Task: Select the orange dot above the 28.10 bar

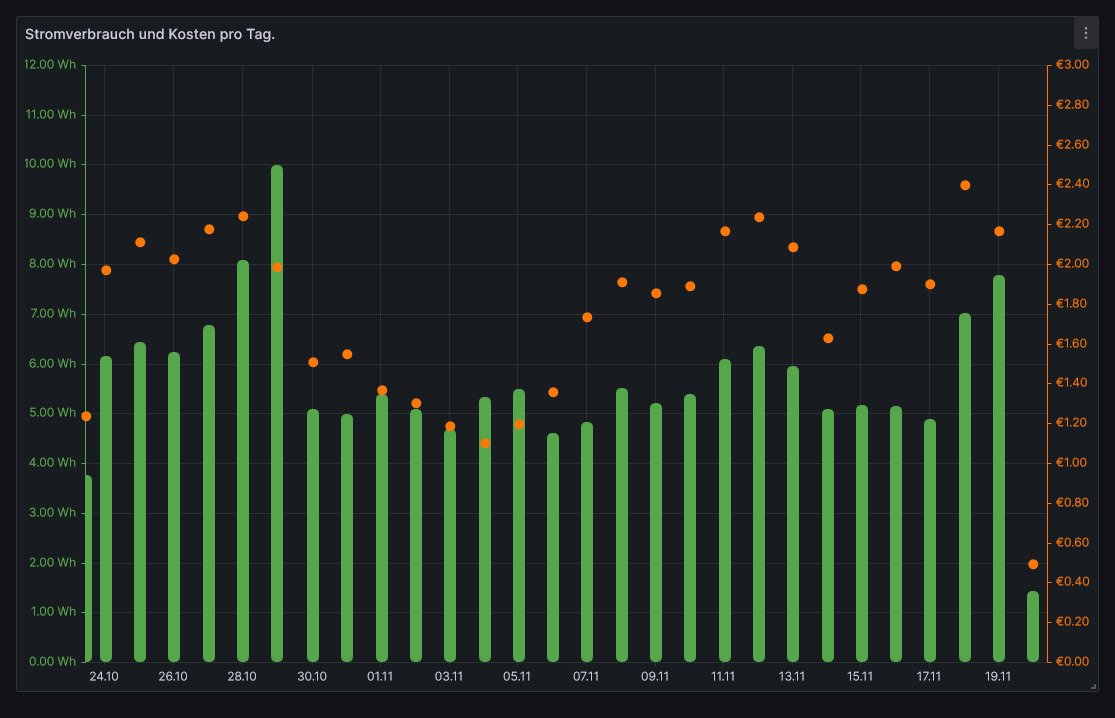Action: 243,216
